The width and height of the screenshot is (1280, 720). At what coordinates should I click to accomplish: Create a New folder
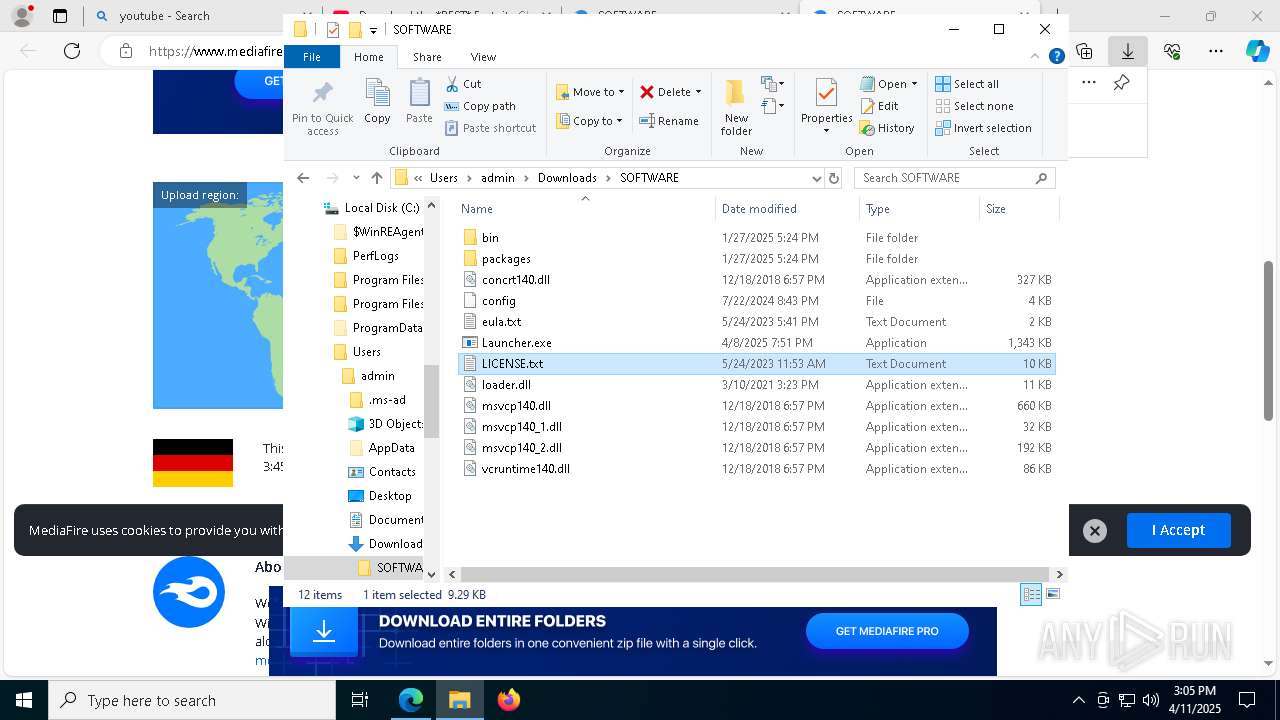point(736,107)
